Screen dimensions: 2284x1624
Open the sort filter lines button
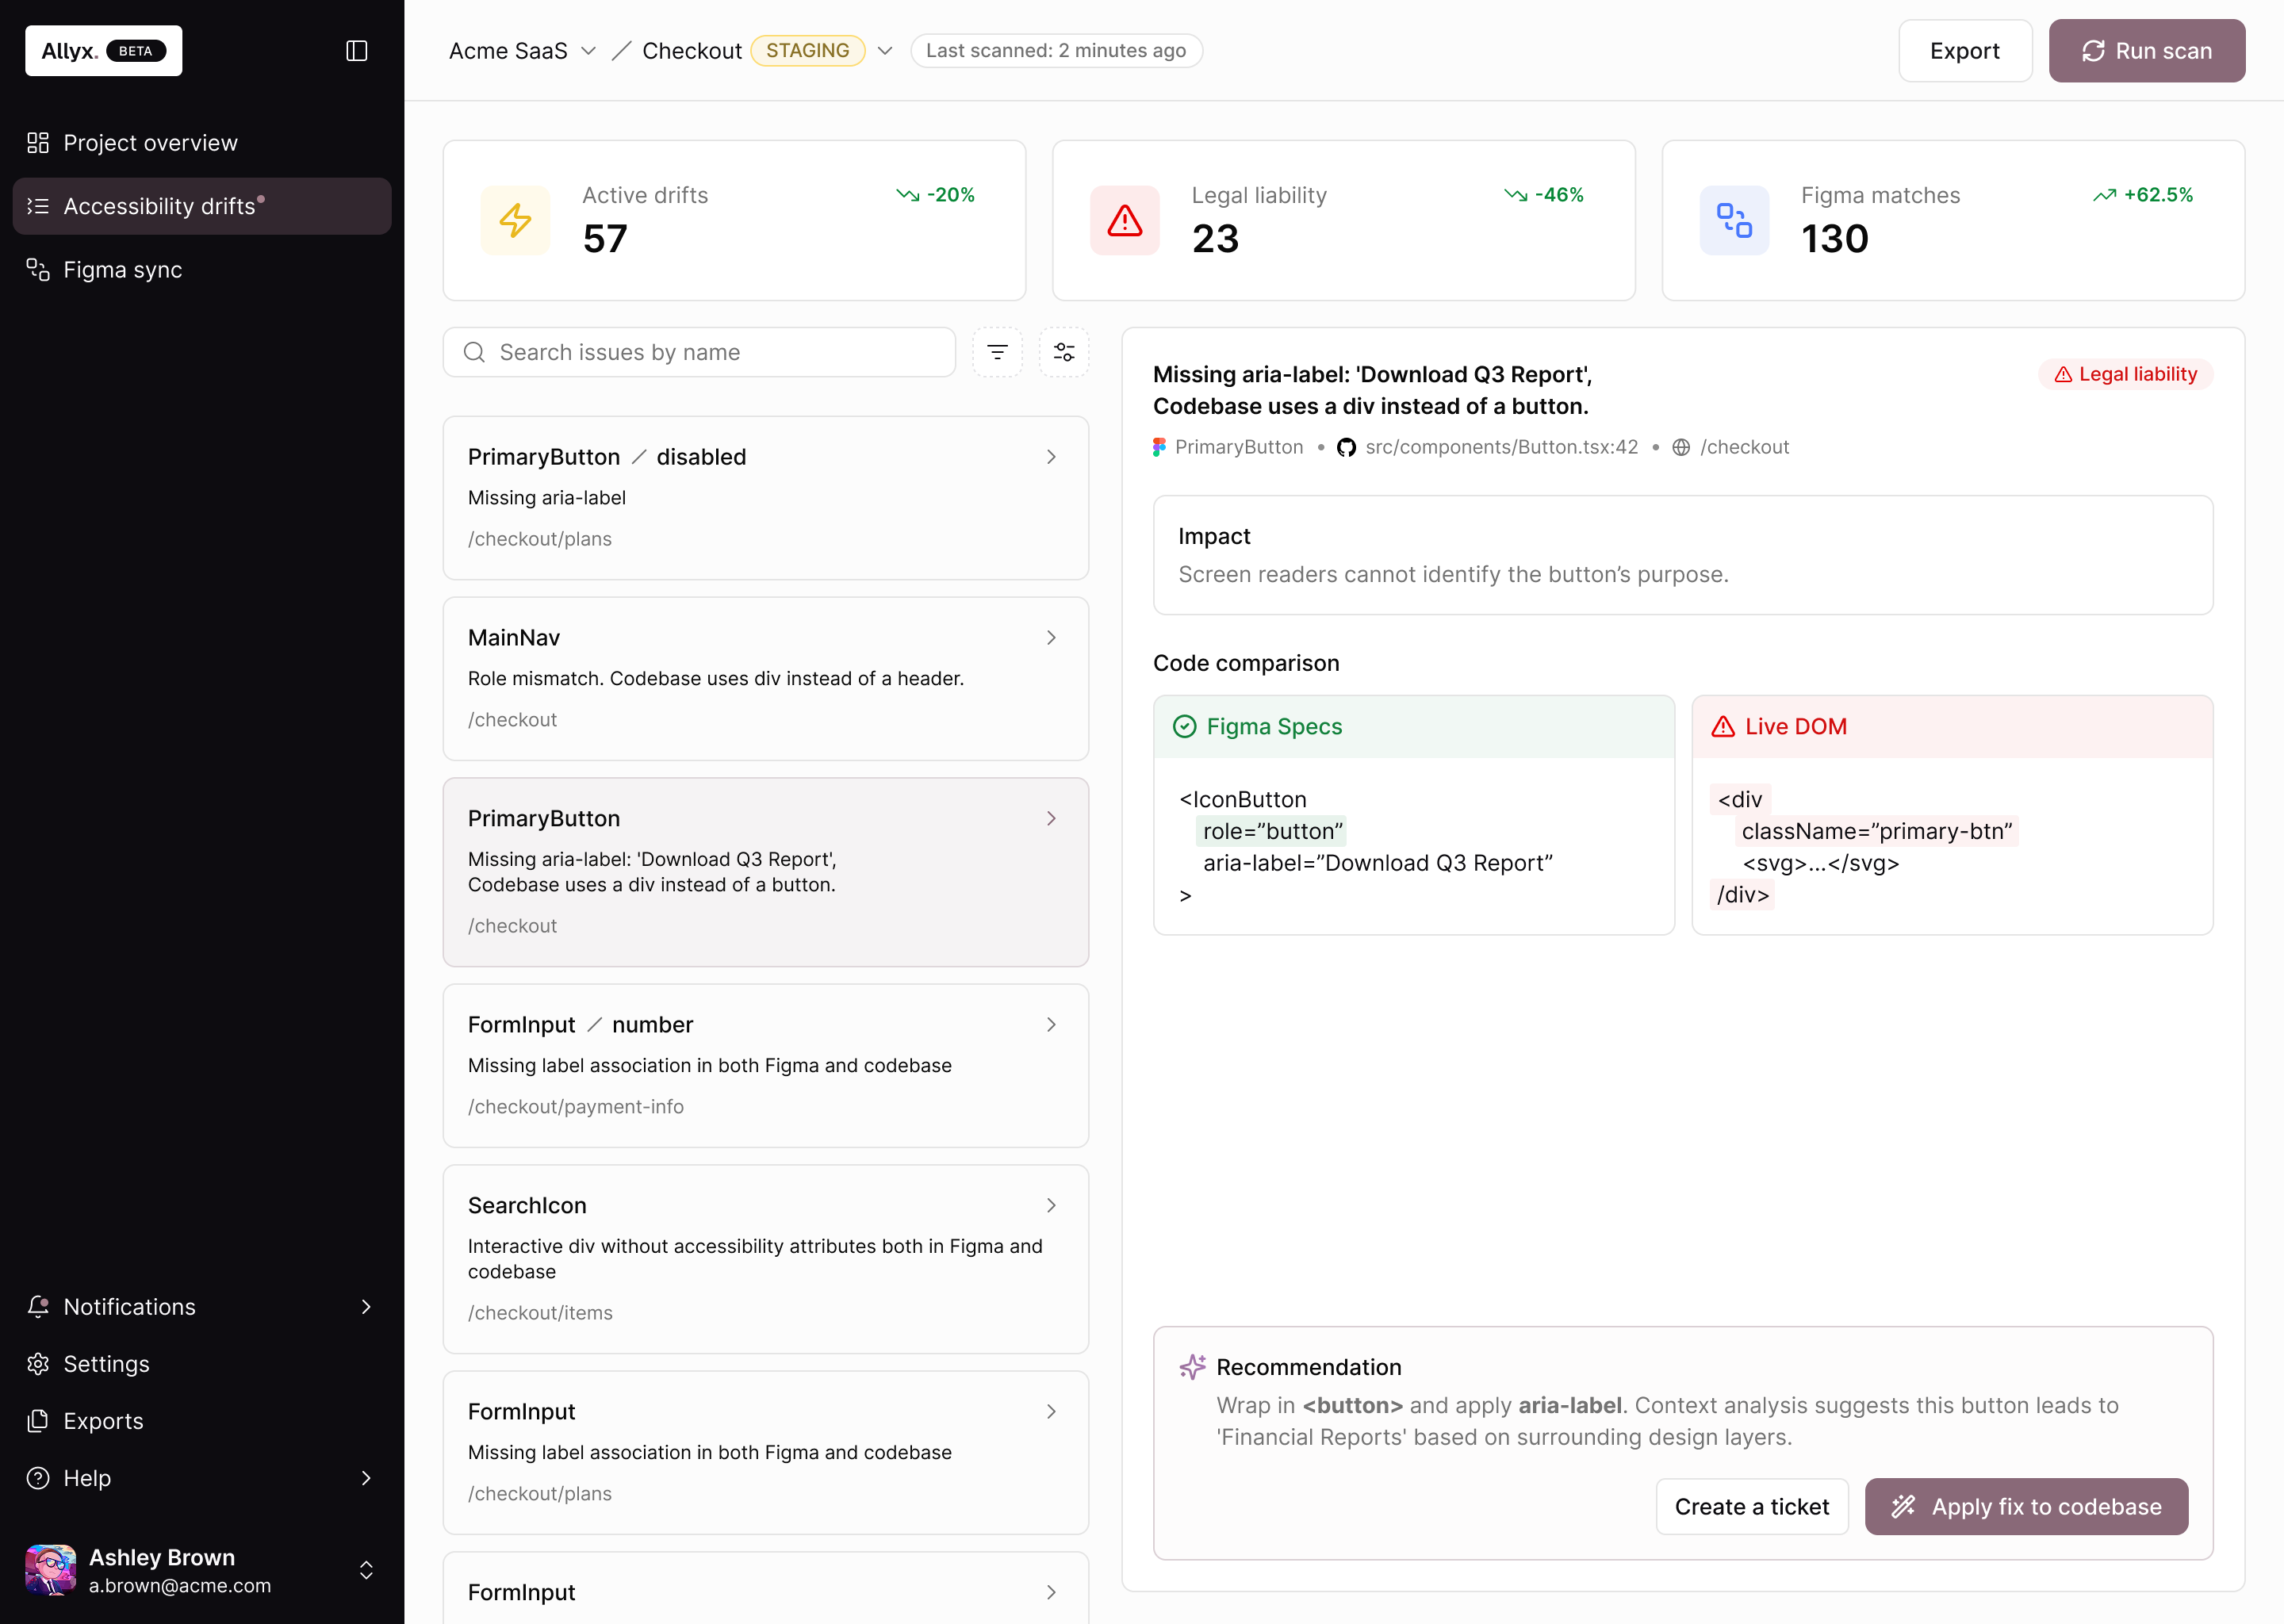pyautogui.click(x=997, y=352)
